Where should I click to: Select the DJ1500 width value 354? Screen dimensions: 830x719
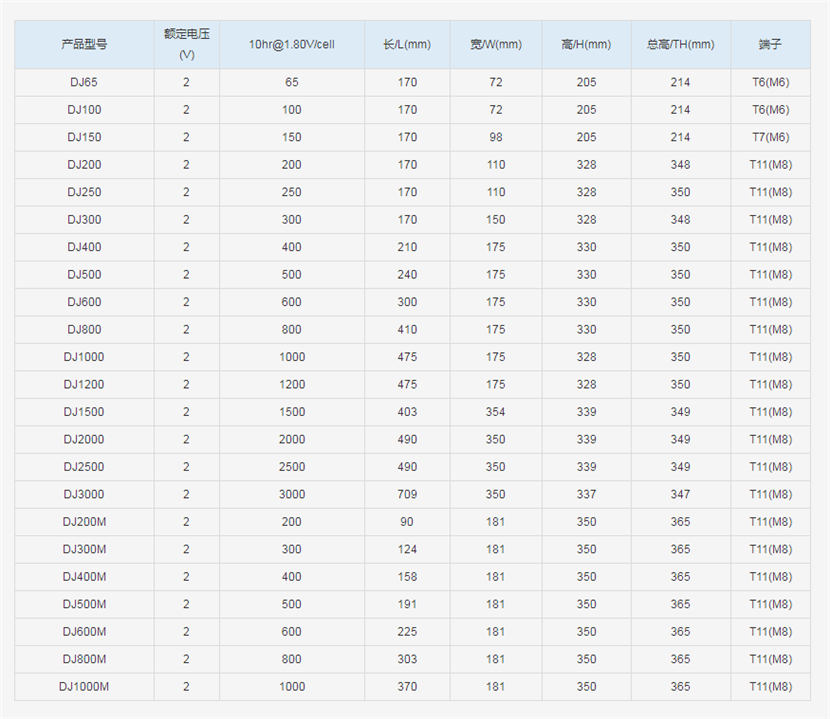[495, 412]
